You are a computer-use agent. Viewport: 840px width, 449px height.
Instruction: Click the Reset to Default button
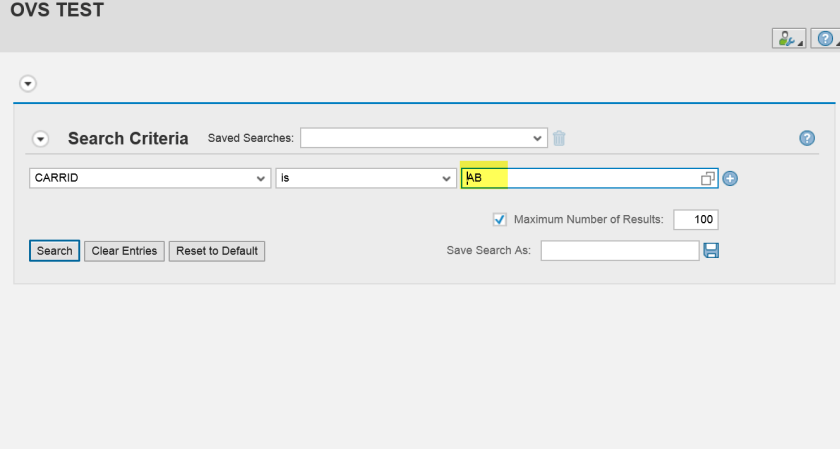217,251
